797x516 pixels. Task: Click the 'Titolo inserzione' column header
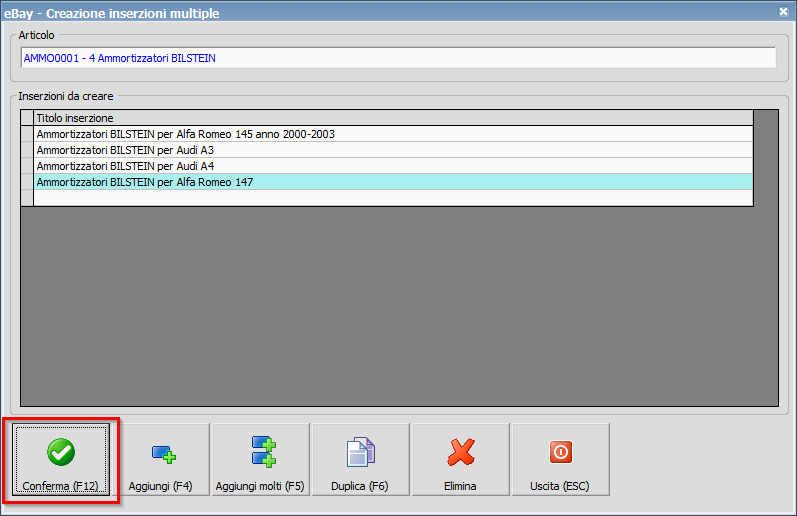point(393,118)
